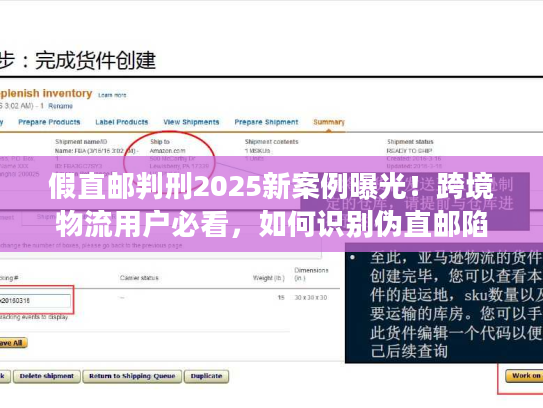This screenshot has width=543, height=408.
Task: Click the Carrier status column header
Action: (x=139, y=278)
